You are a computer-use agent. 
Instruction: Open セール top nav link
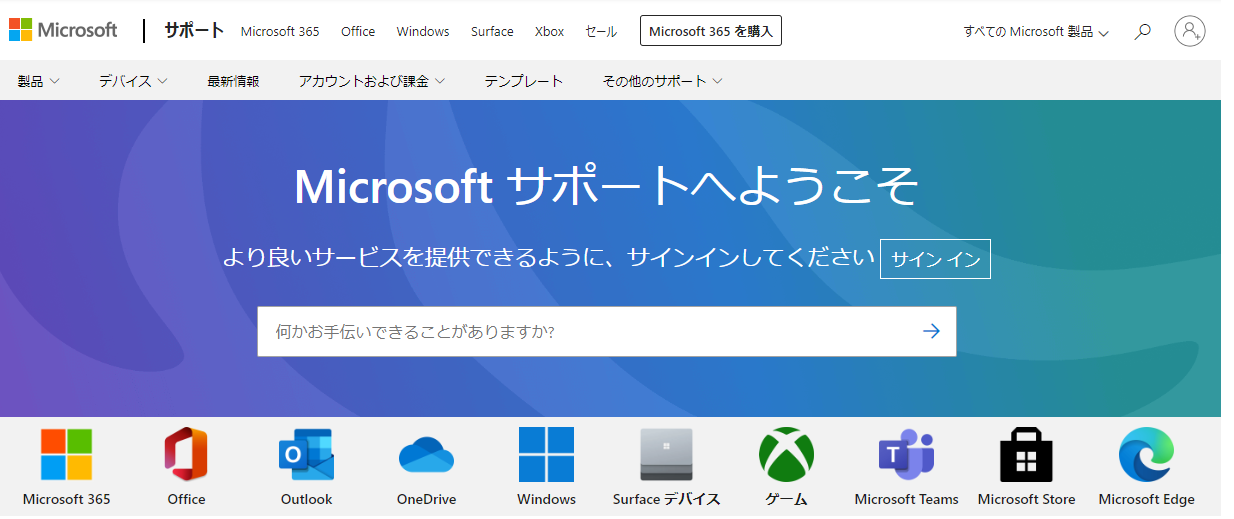pyautogui.click(x=601, y=32)
